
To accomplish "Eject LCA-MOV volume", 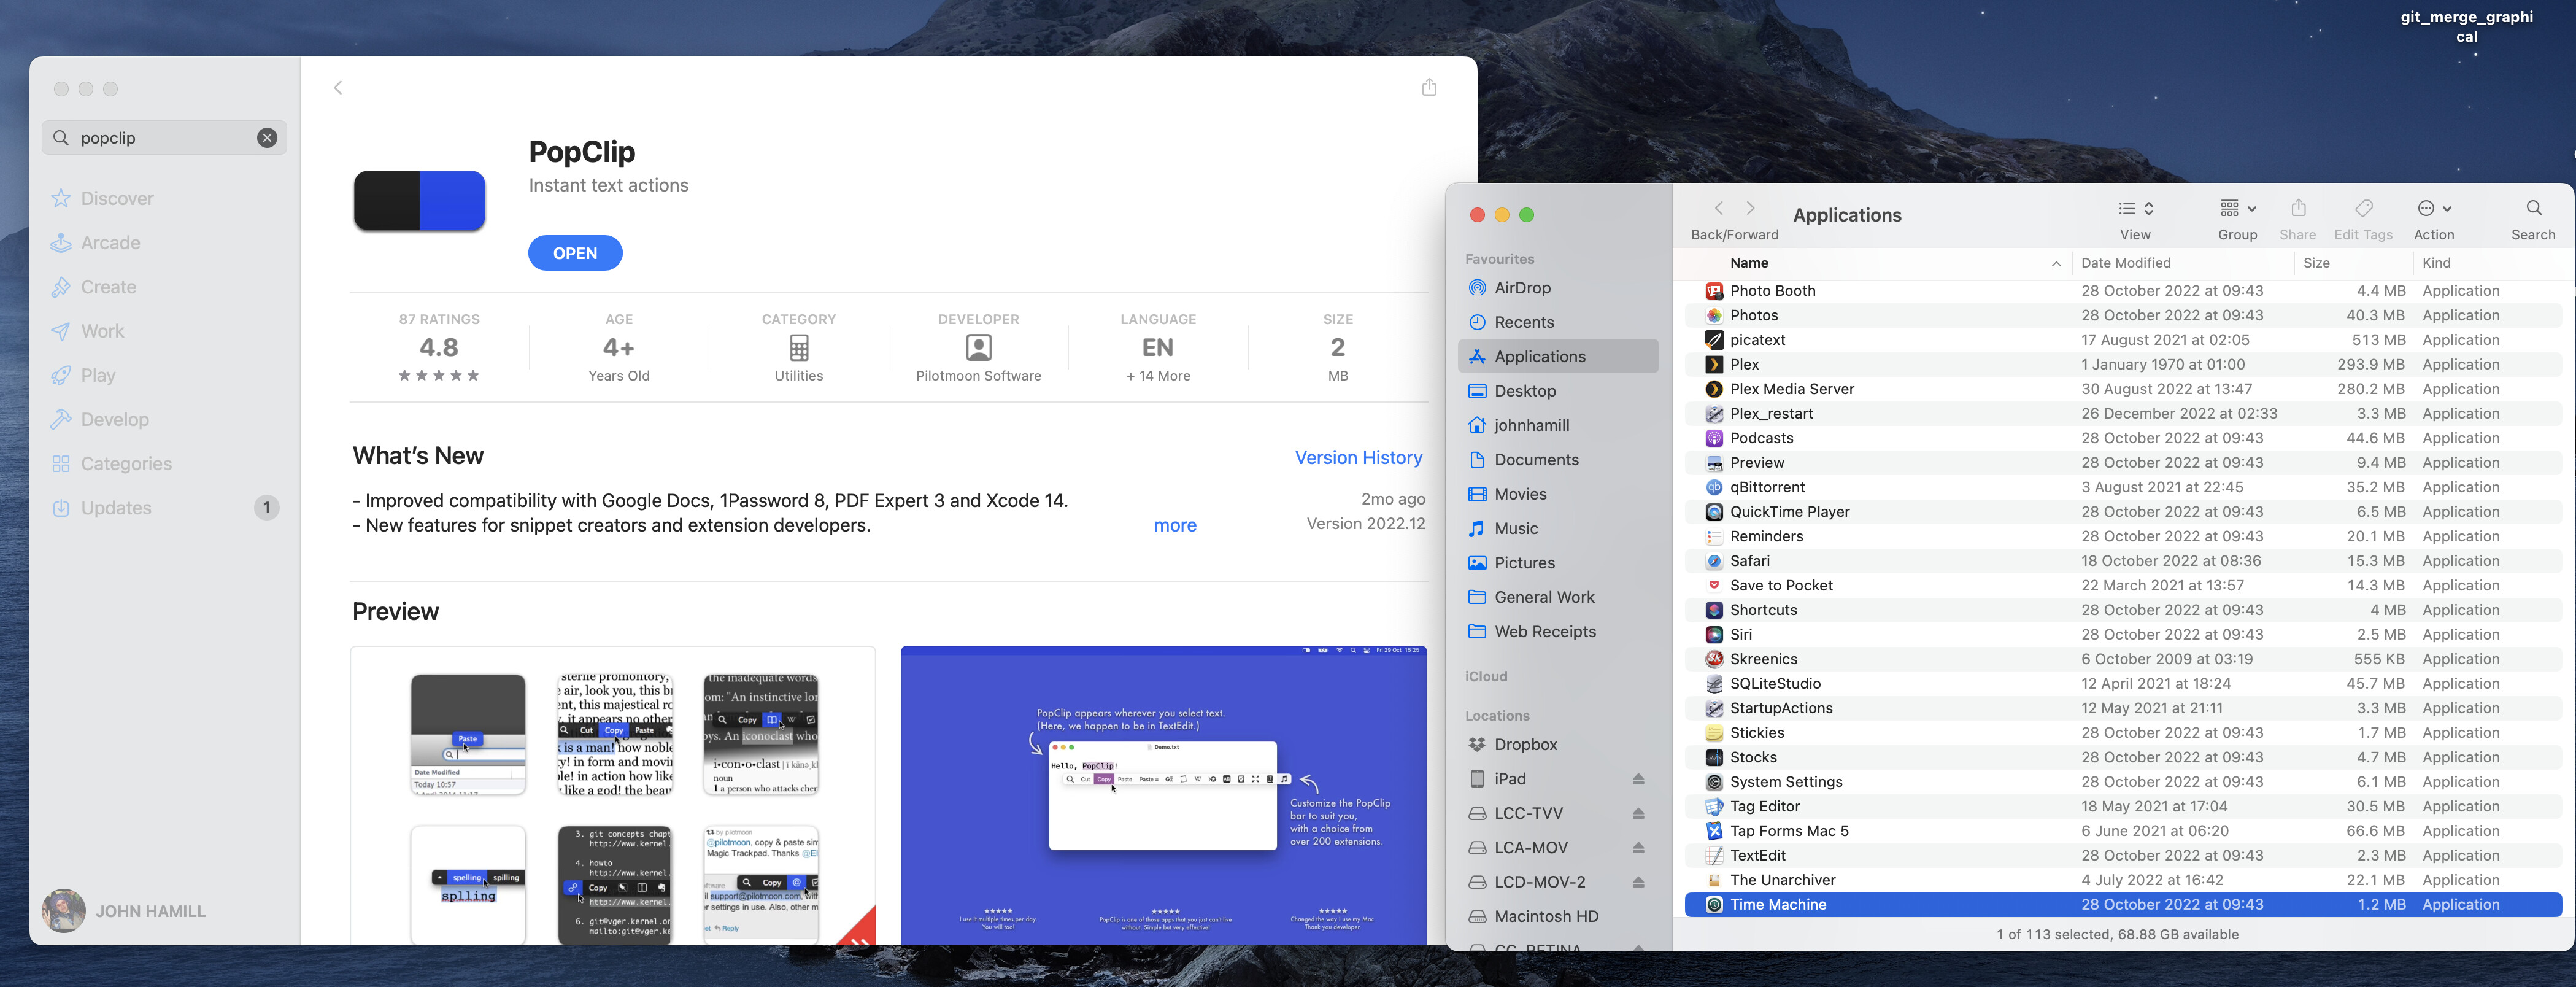I will click(x=1638, y=848).
